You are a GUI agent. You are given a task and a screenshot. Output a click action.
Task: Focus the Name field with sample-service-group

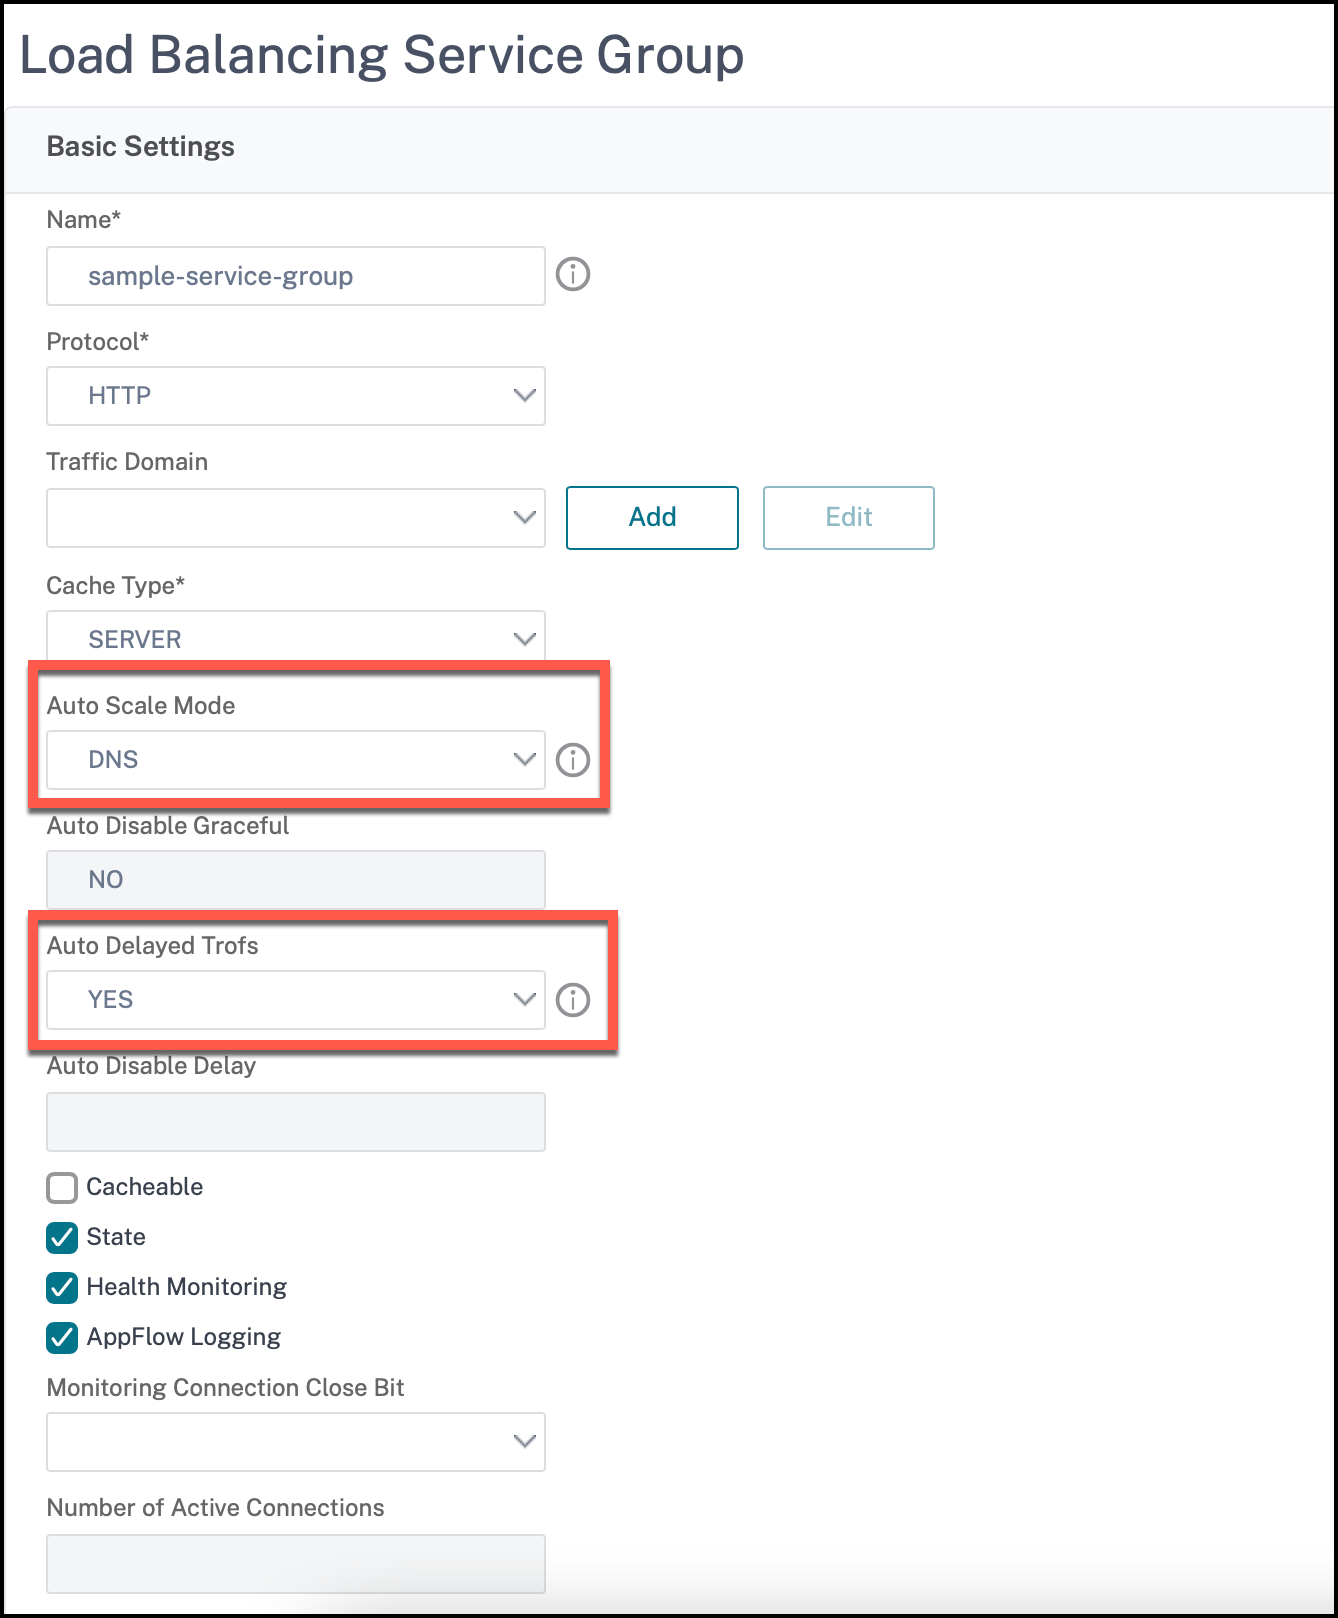pos(296,276)
